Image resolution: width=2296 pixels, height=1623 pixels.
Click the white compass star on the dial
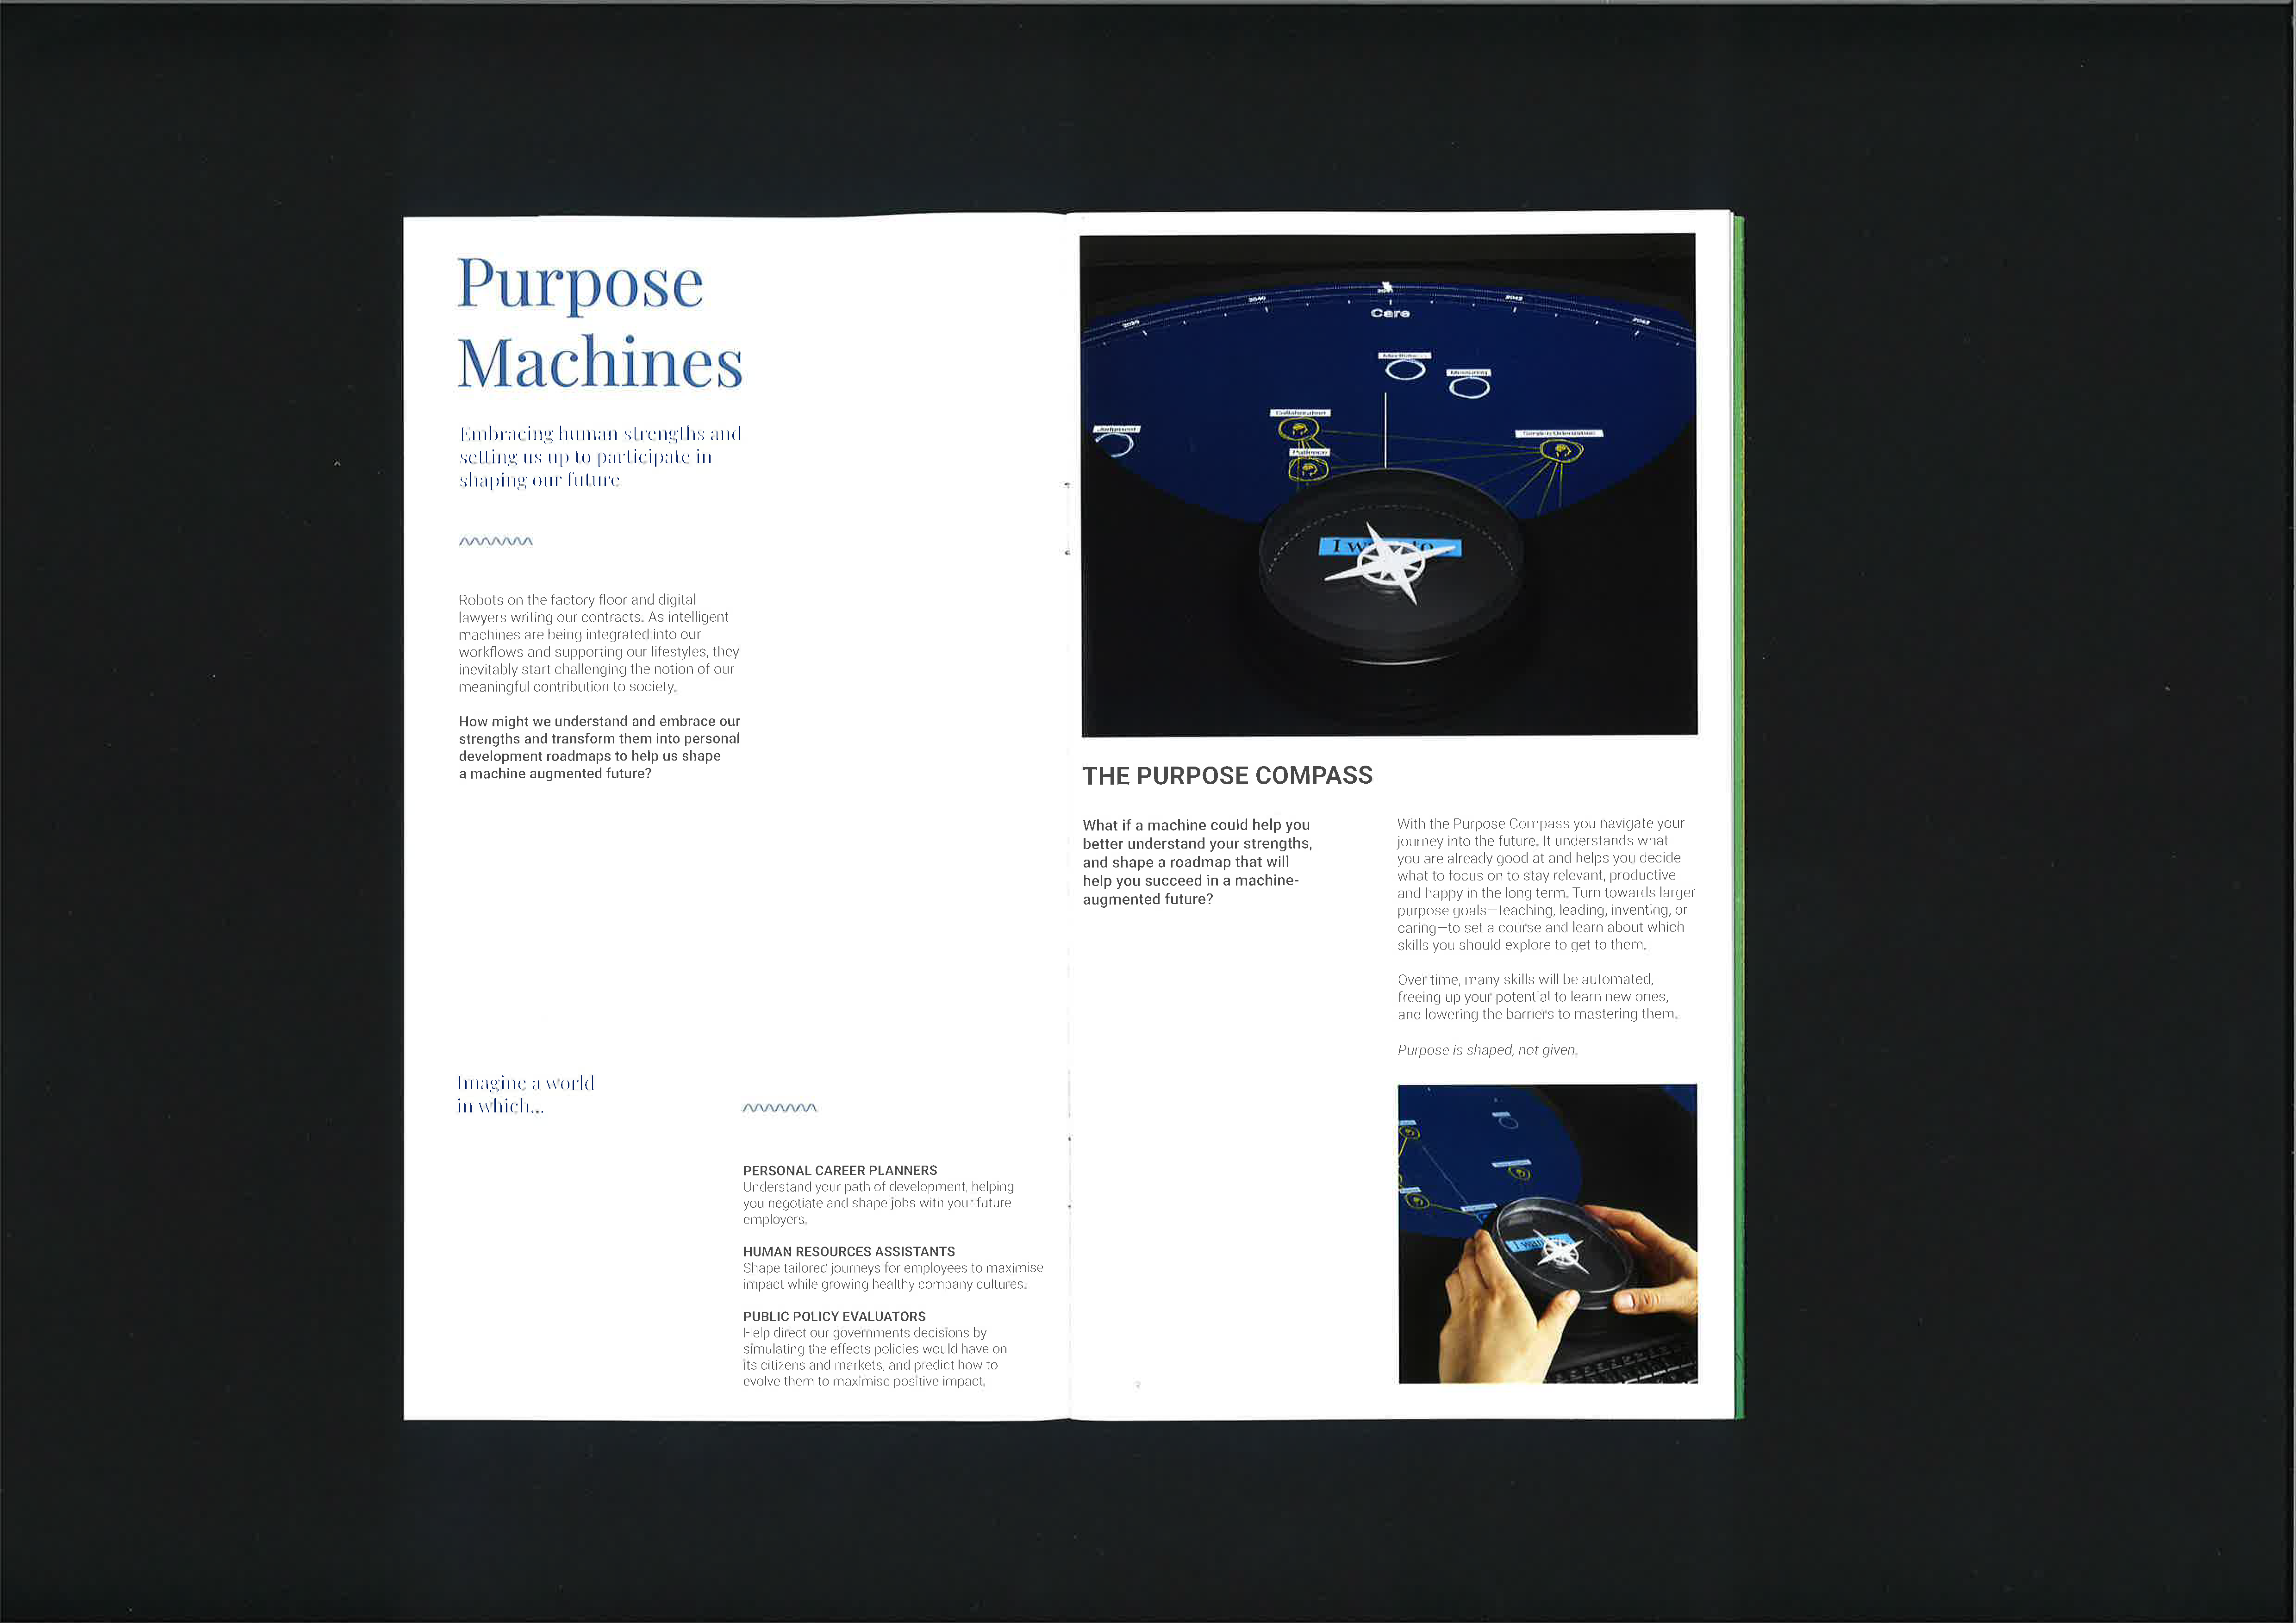1392,566
